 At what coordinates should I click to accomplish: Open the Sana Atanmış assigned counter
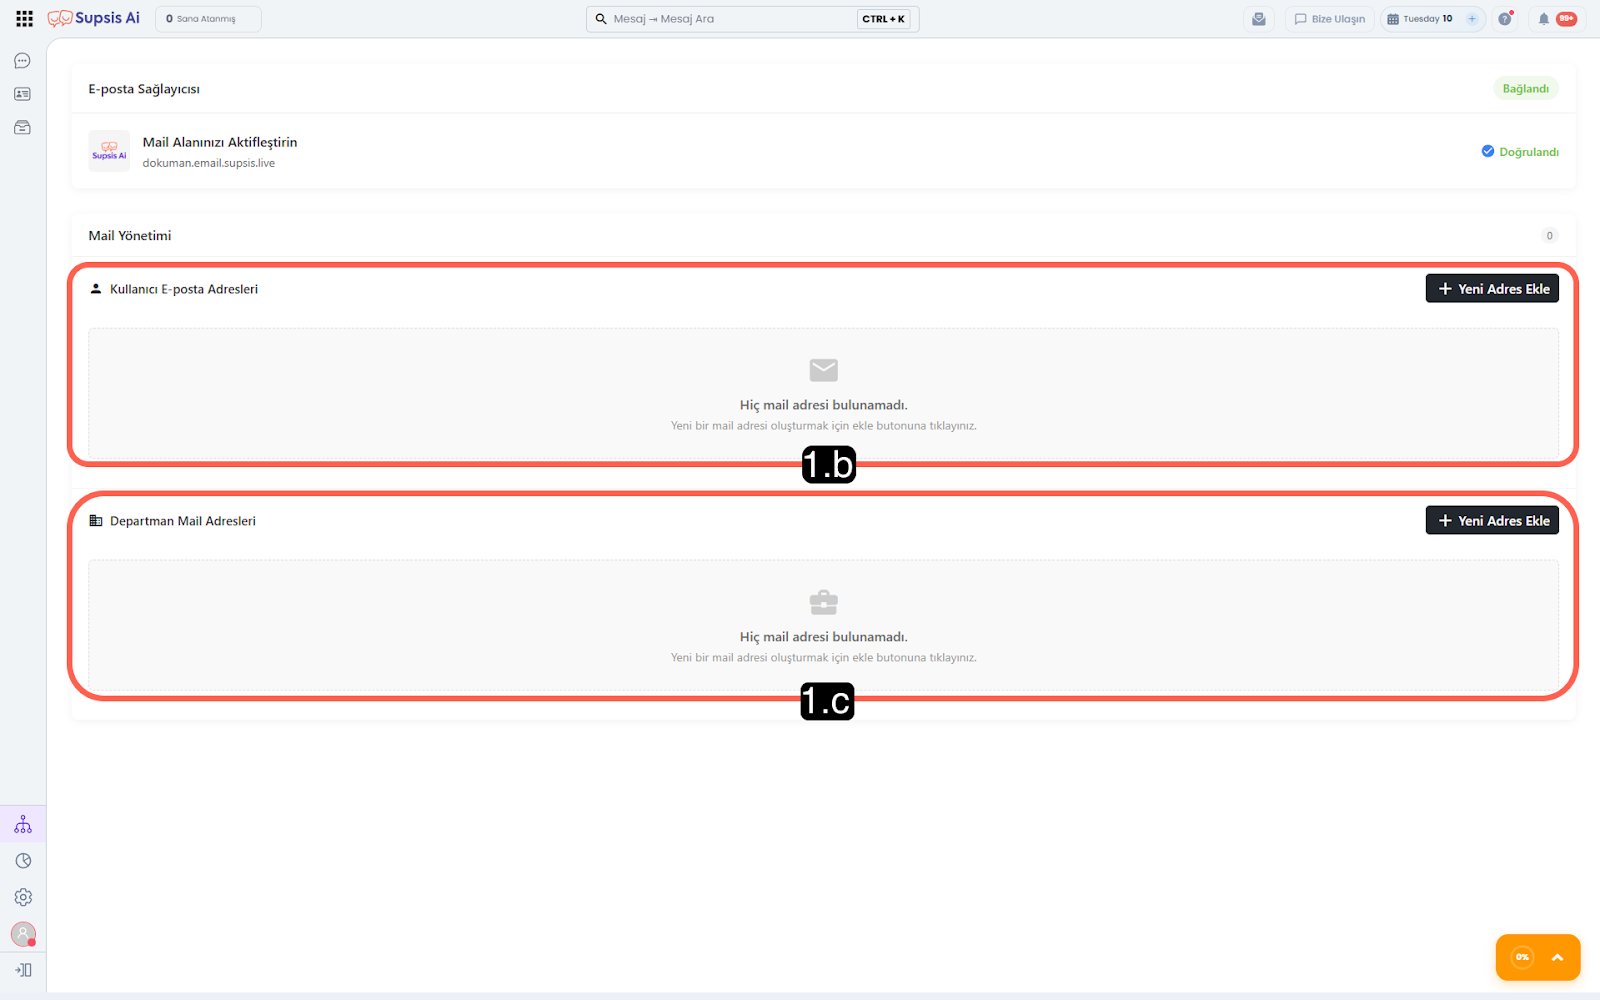pyautogui.click(x=208, y=19)
